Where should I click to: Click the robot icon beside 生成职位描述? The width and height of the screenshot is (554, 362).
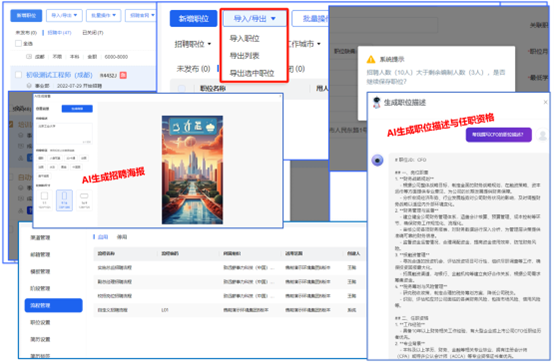(377, 102)
